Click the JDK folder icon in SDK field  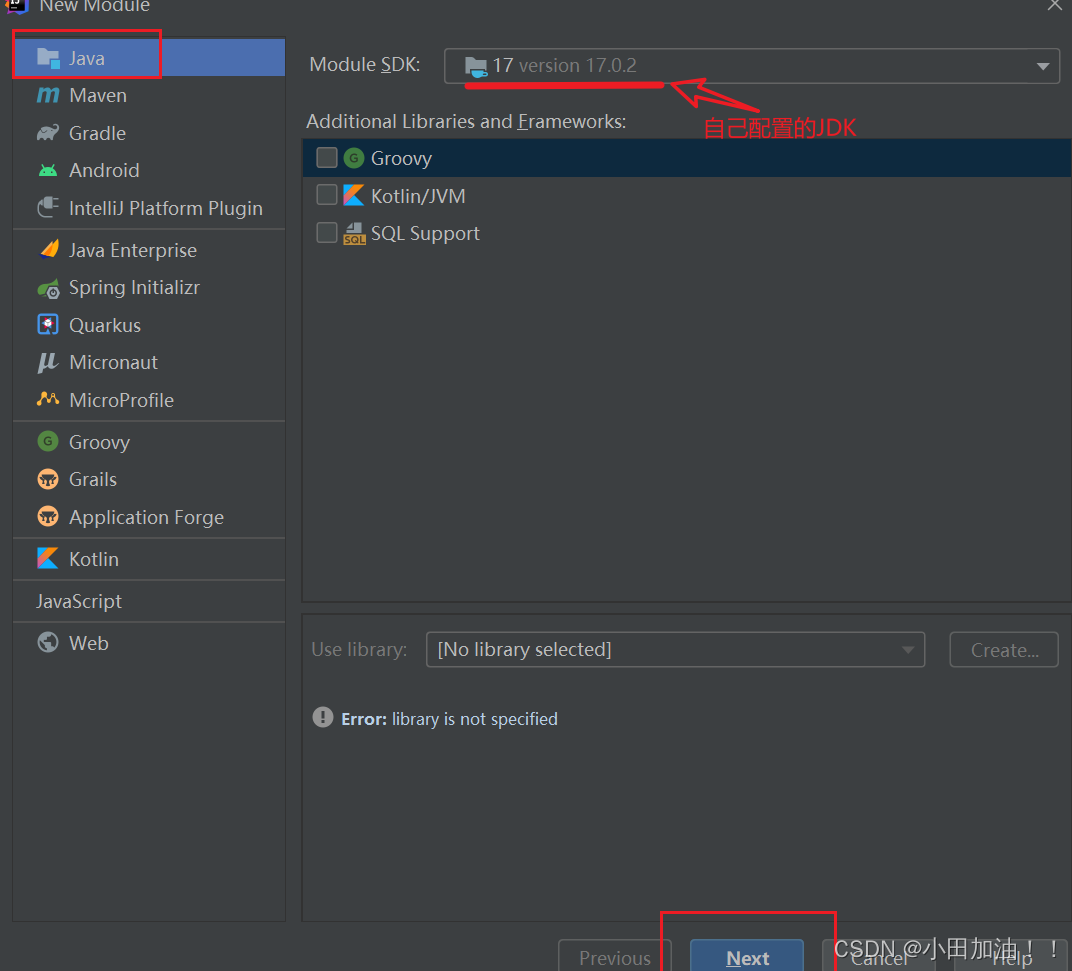pyautogui.click(x=476, y=67)
